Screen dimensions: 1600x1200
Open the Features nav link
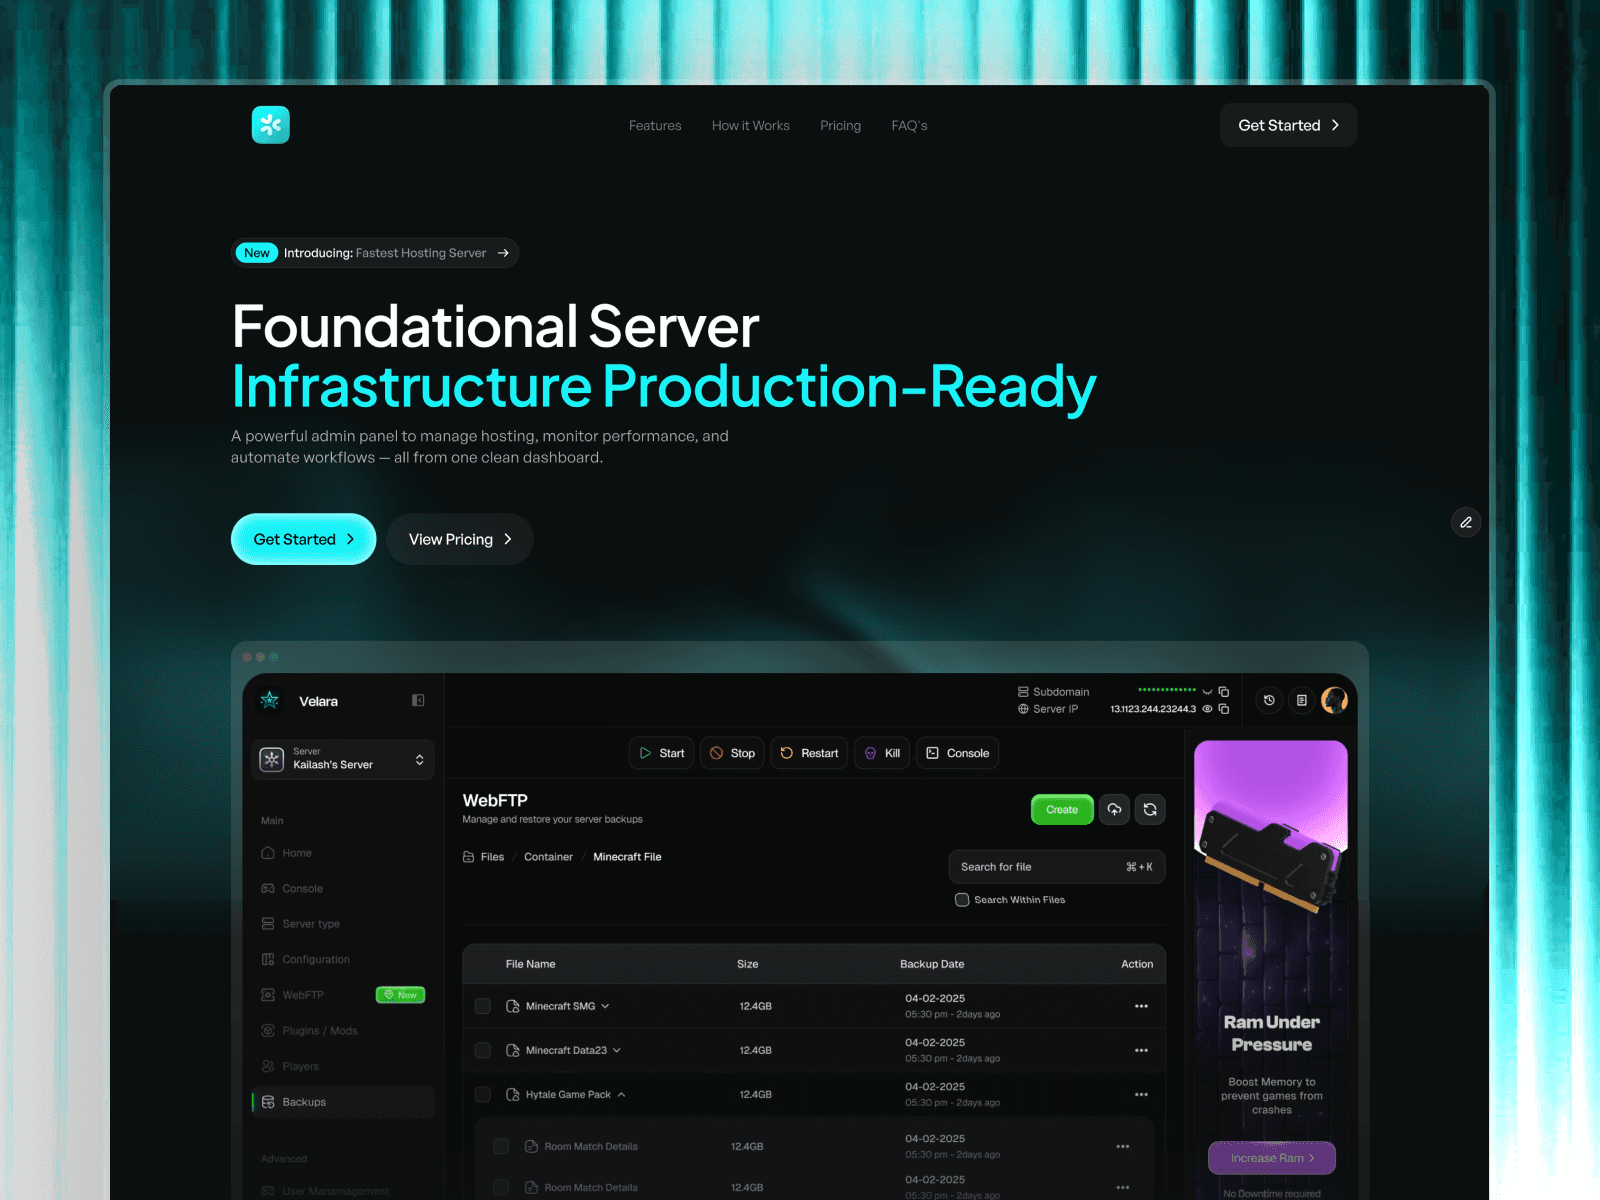(655, 126)
